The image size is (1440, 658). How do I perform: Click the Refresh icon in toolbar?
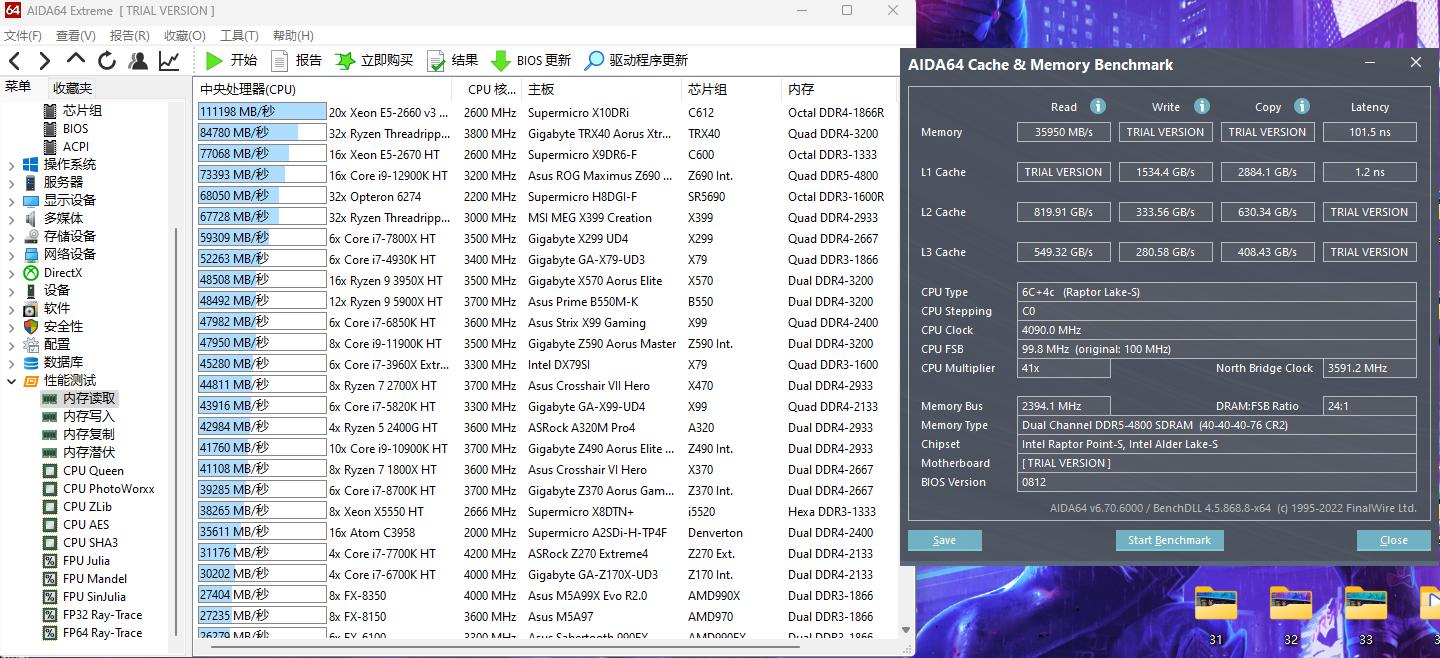click(x=107, y=61)
